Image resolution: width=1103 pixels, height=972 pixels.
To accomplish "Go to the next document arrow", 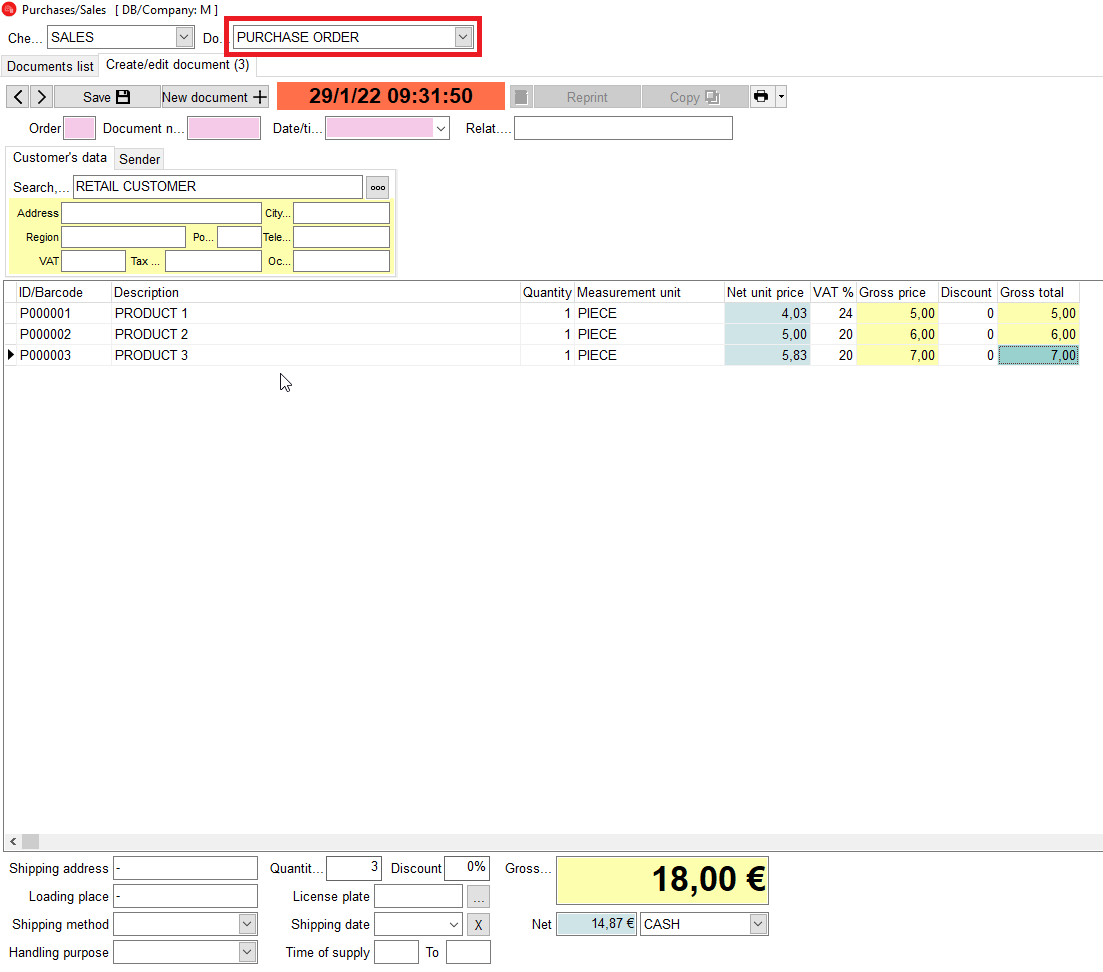I will tap(41, 97).
